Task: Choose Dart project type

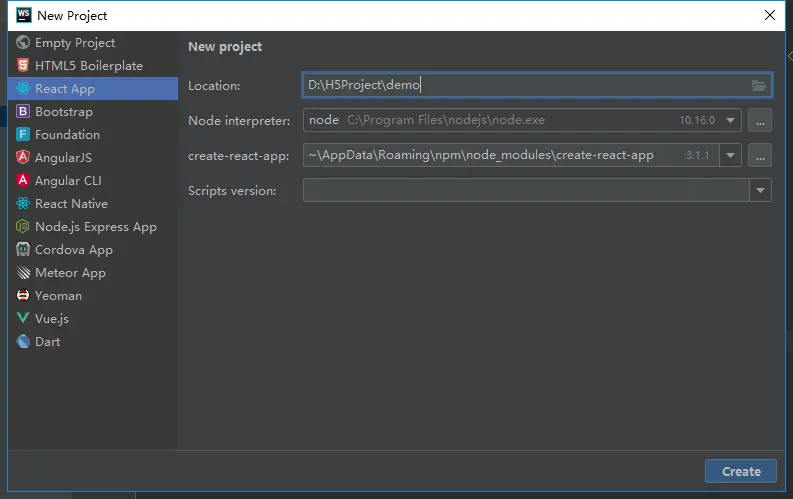Action: coord(93,341)
